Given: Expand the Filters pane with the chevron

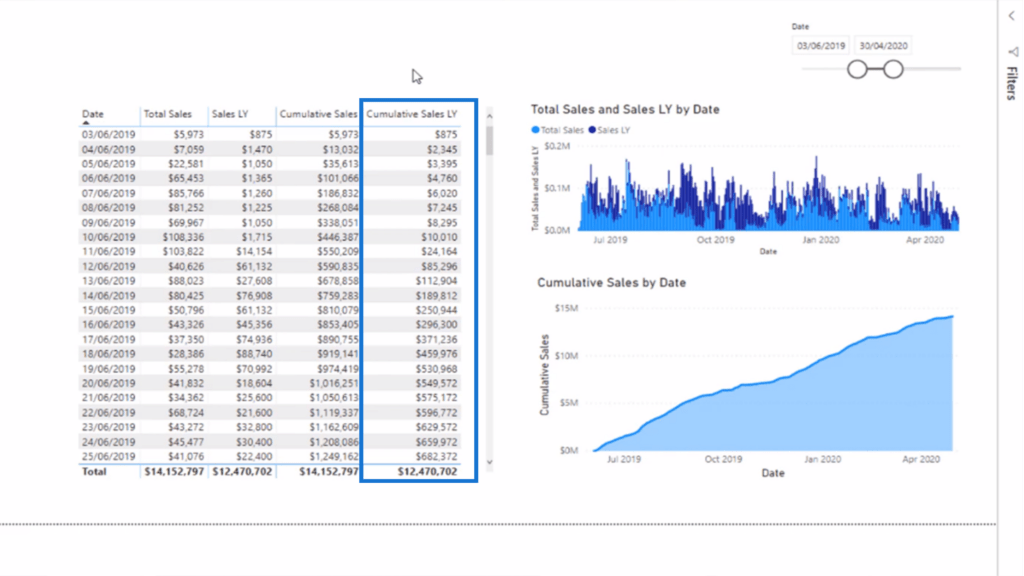Looking at the screenshot, I should [x=1010, y=16].
